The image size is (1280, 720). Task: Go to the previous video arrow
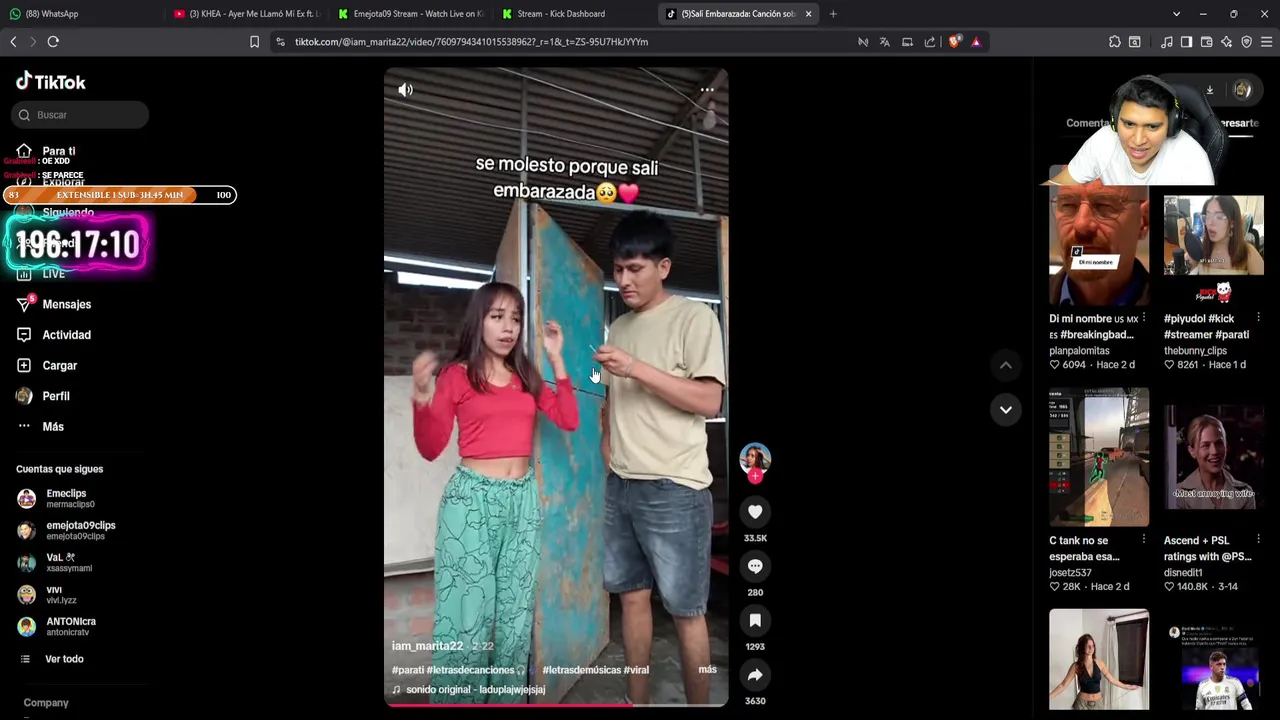(1006, 365)
